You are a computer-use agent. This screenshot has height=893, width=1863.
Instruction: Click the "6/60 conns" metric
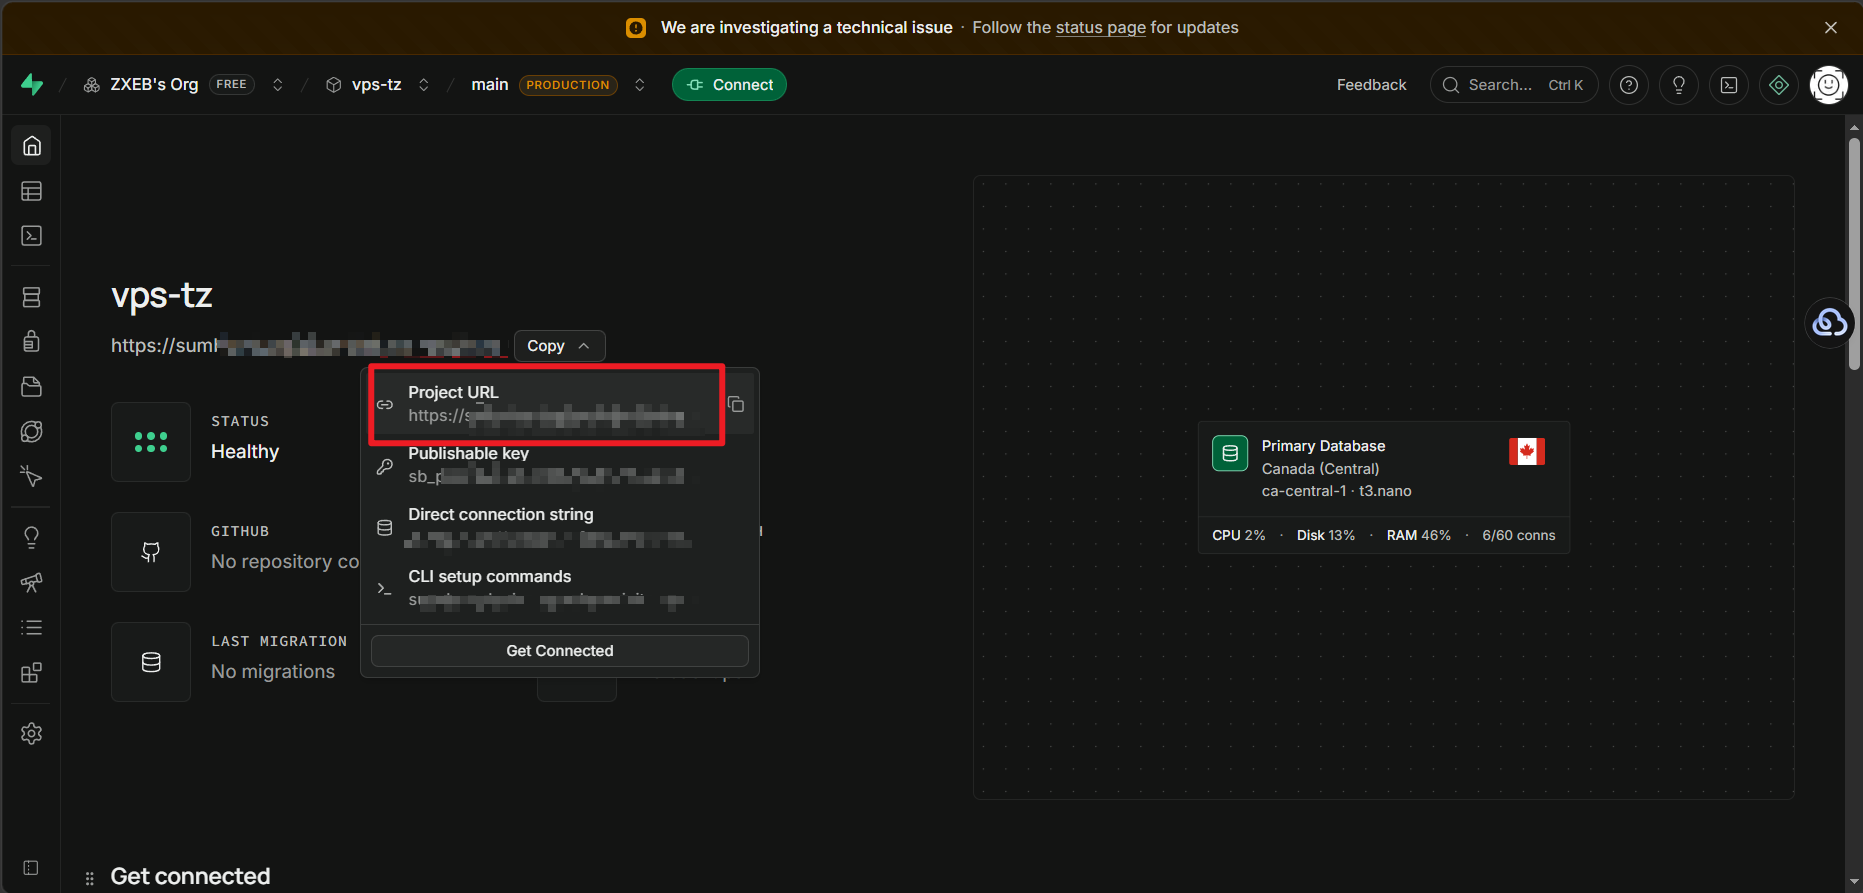coord(1519,535)
